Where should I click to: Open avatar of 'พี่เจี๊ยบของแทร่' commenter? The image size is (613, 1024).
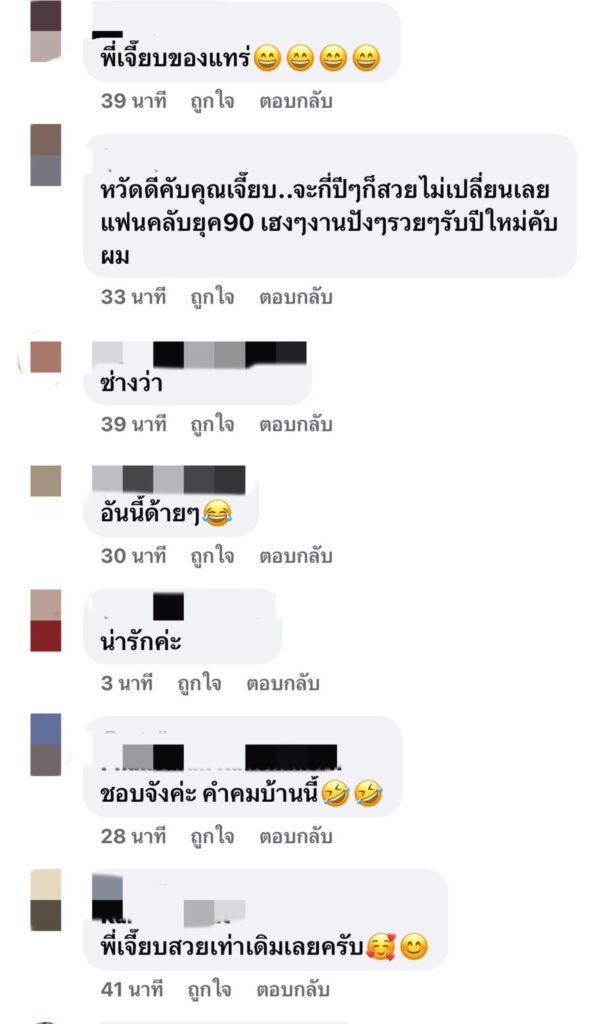coord(46,31)
